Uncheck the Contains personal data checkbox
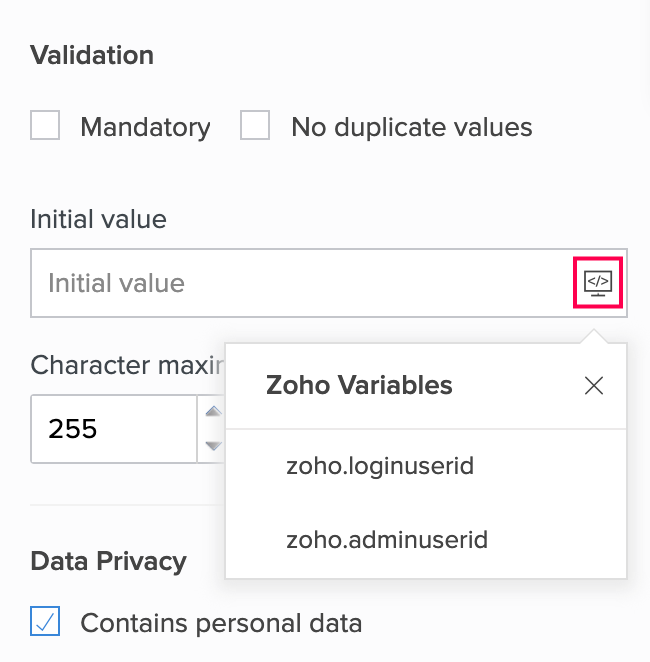 [45, 622]
